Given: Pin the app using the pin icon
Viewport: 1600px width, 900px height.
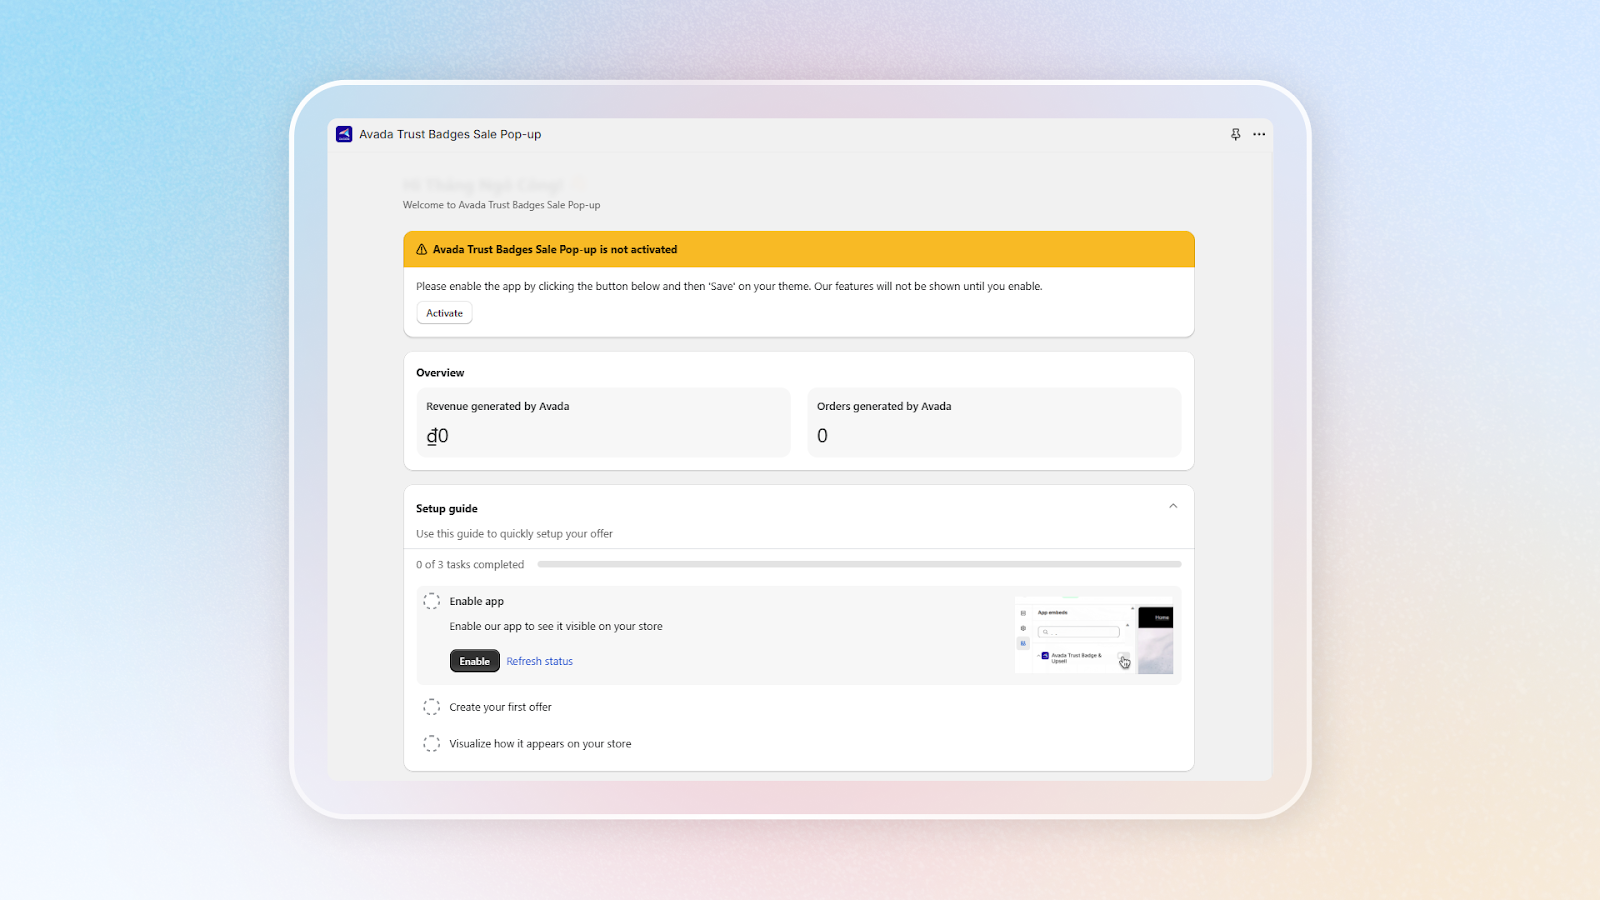Looking at the screenshot, I should (x=1235, y=134).
